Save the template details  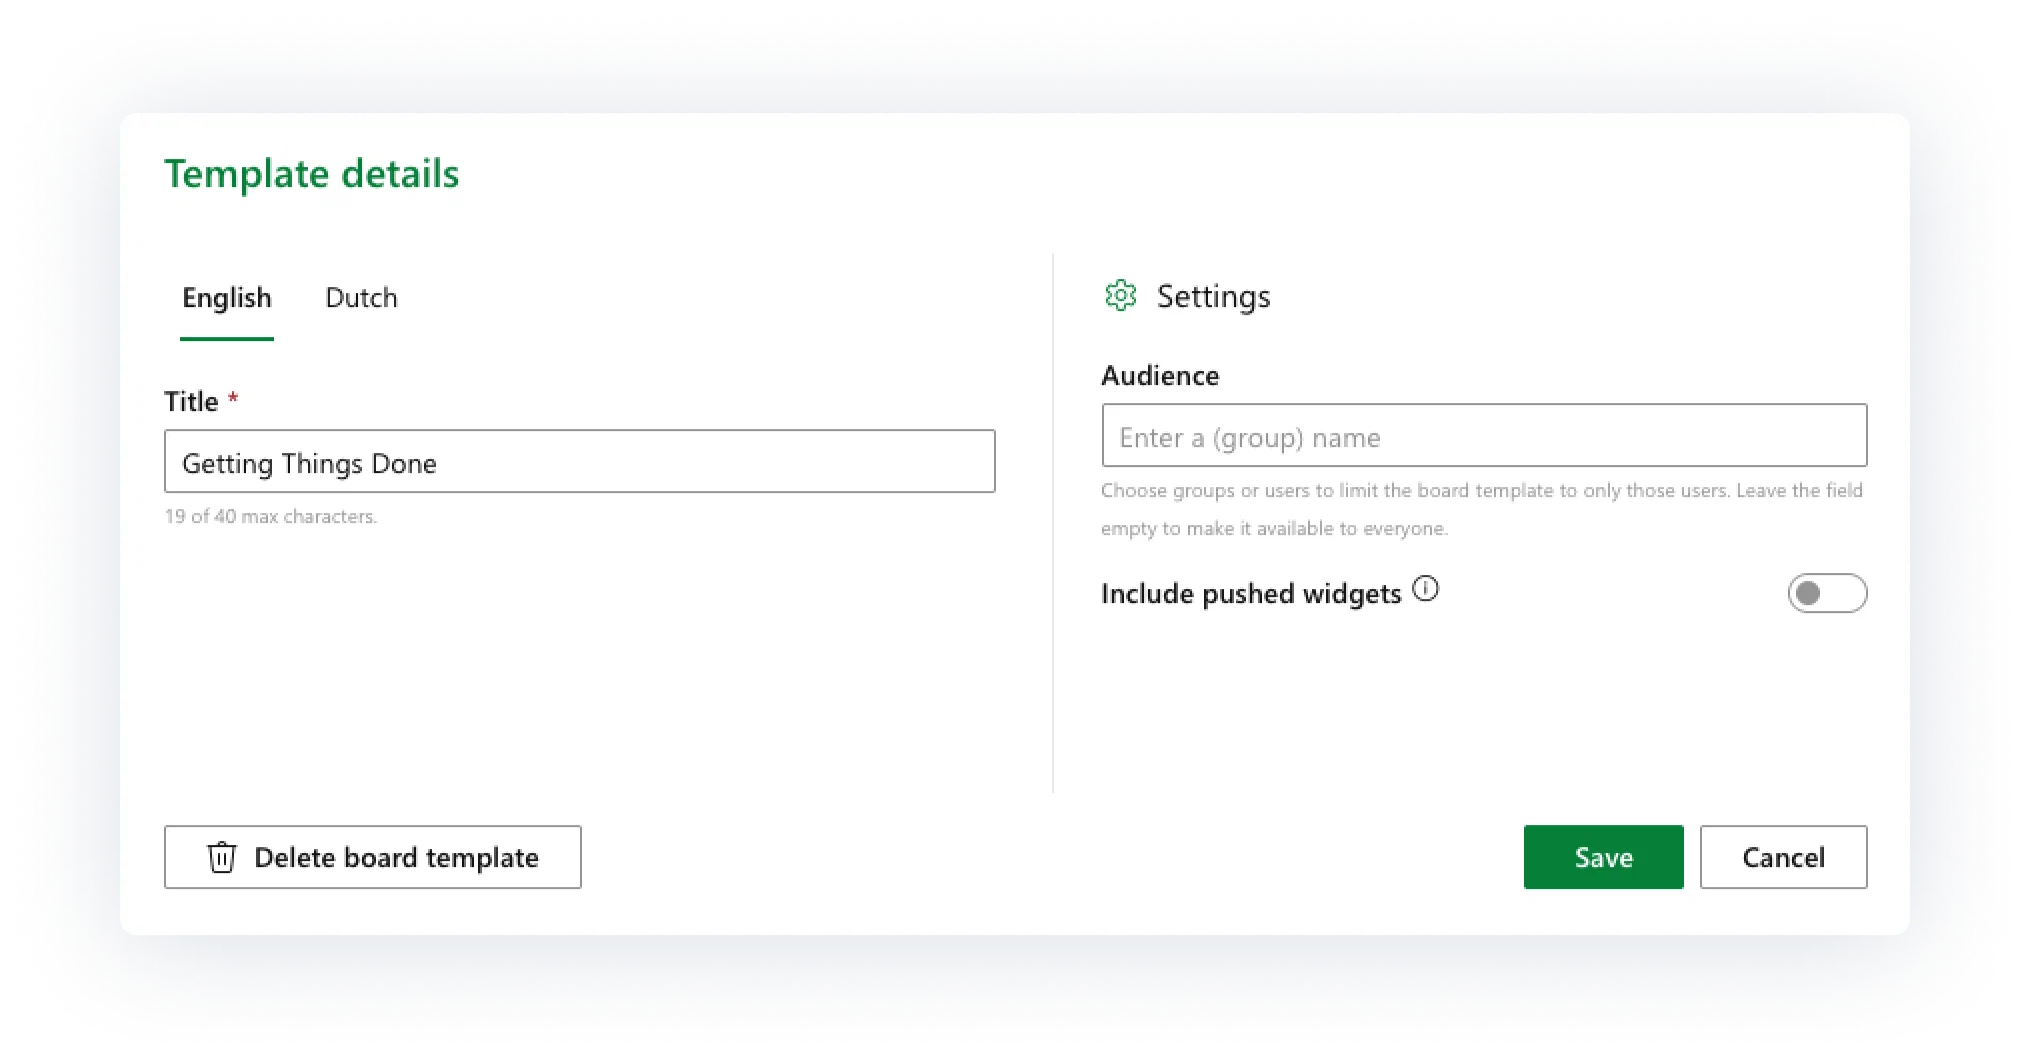1603,857
